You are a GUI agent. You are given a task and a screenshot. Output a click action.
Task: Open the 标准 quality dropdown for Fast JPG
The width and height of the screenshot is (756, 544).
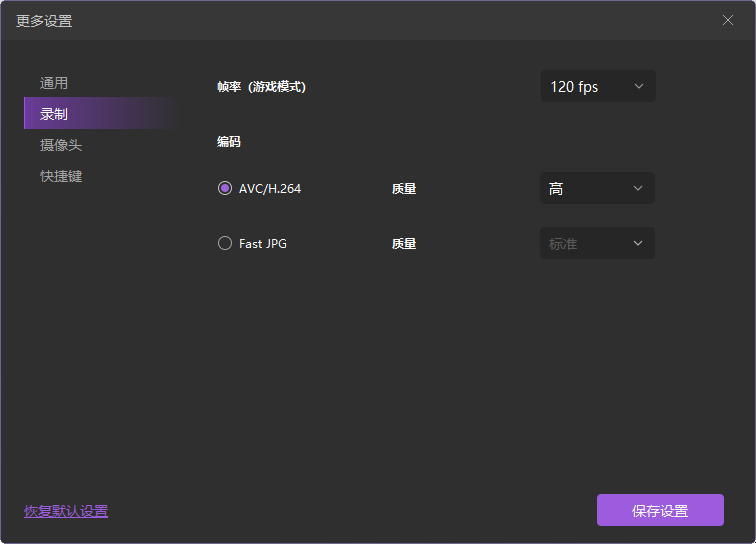tap(597, 243)
